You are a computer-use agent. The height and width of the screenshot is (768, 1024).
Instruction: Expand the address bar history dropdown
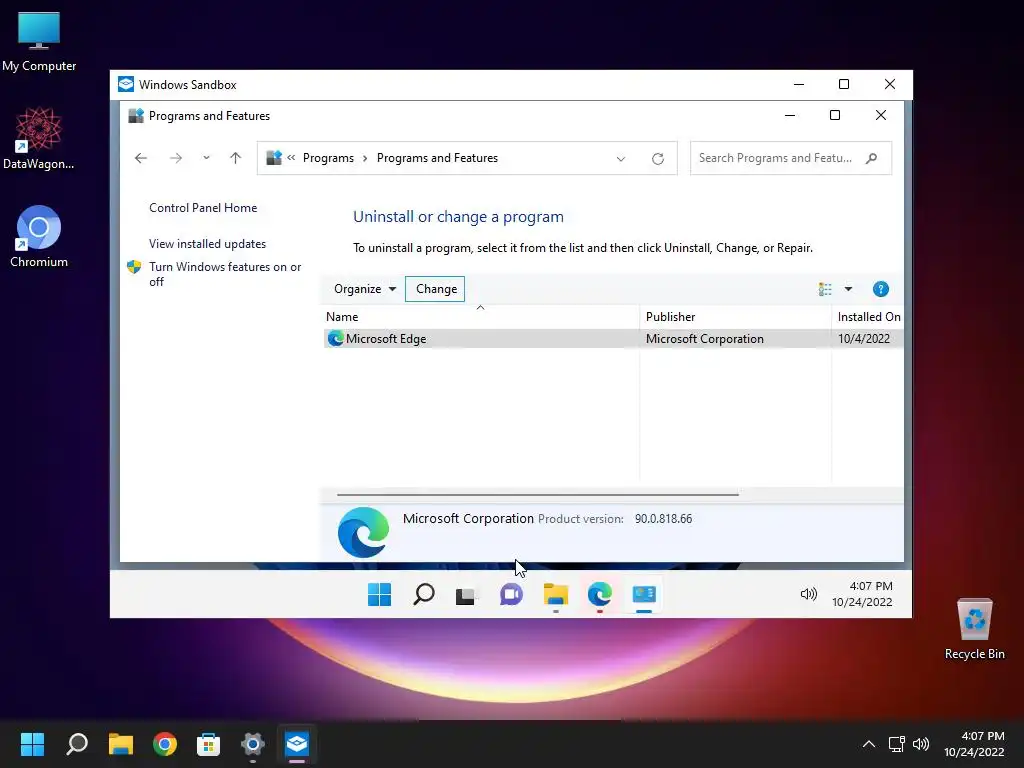[x=620, y=159]
